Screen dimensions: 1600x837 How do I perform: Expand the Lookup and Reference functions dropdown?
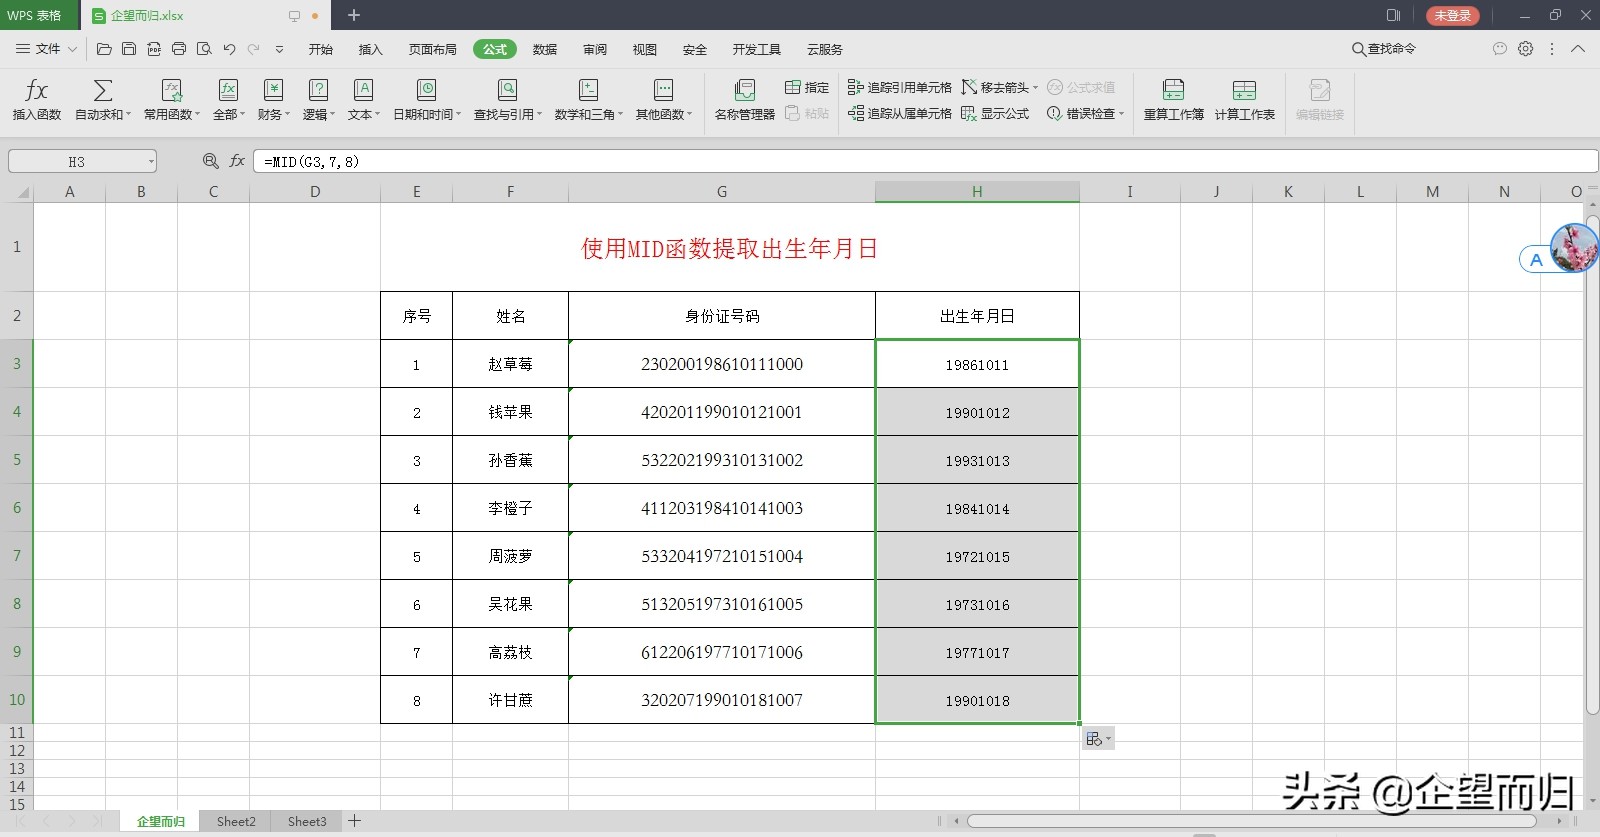[x=508, y=100]
